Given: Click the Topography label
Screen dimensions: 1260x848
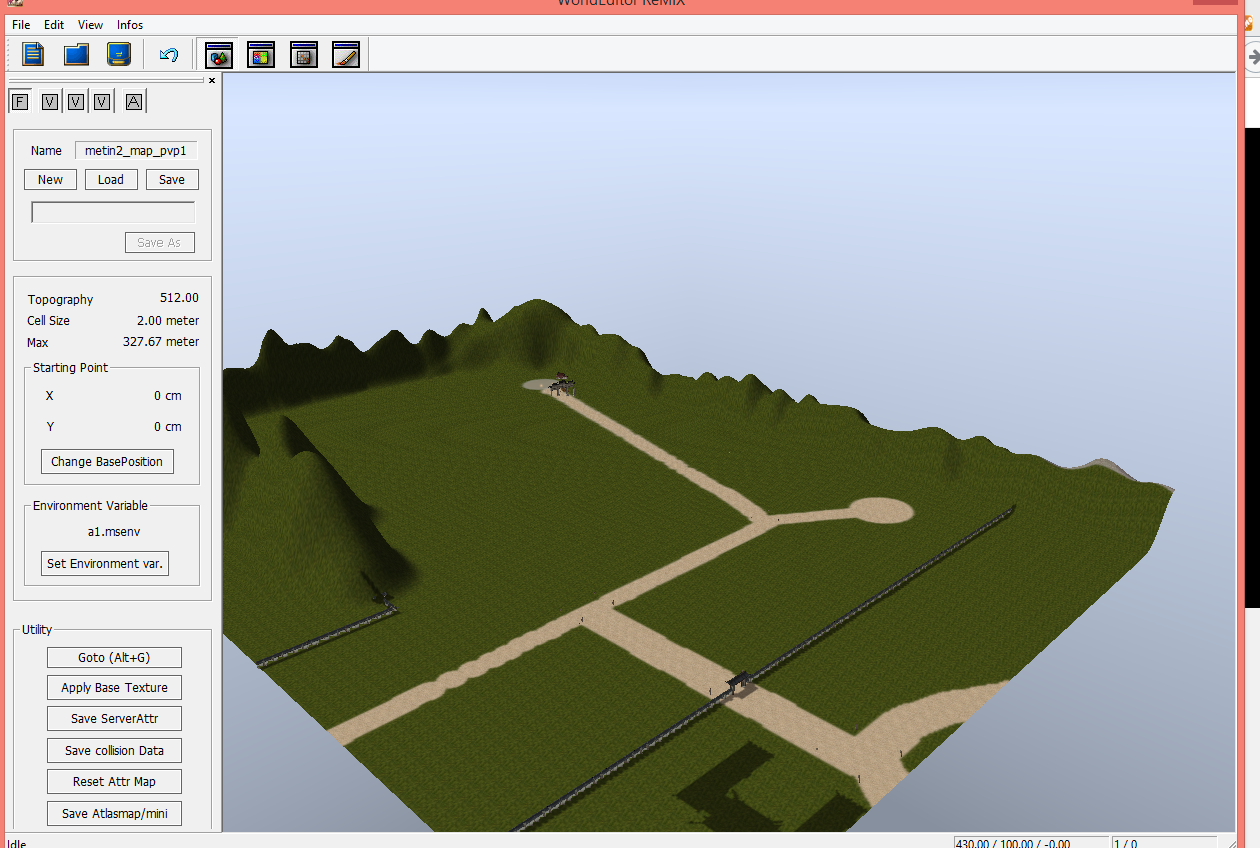Looking at the screenshot, I should point(60,299).
